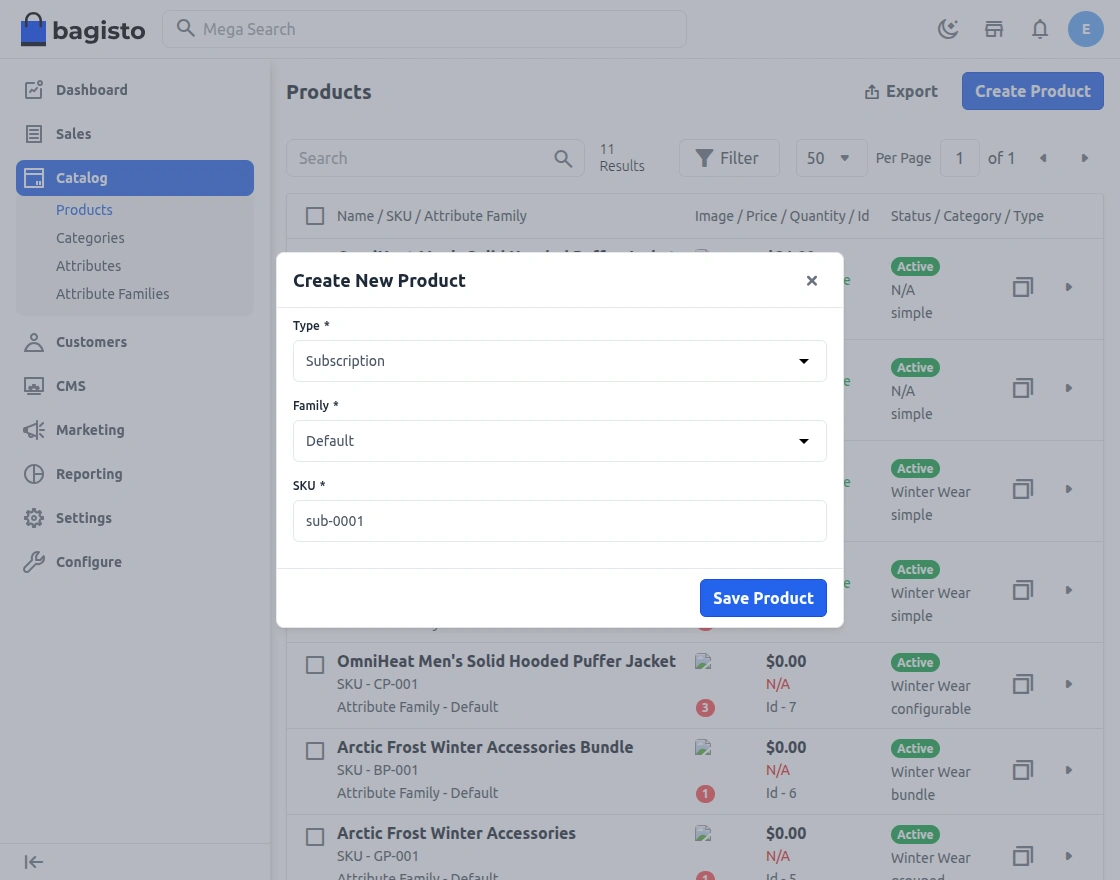Check the select-all checkbox in the table header
Image resolution: width=1120 pixels, height=880 pixels.
pyautogui.click(x=315, y=216)
